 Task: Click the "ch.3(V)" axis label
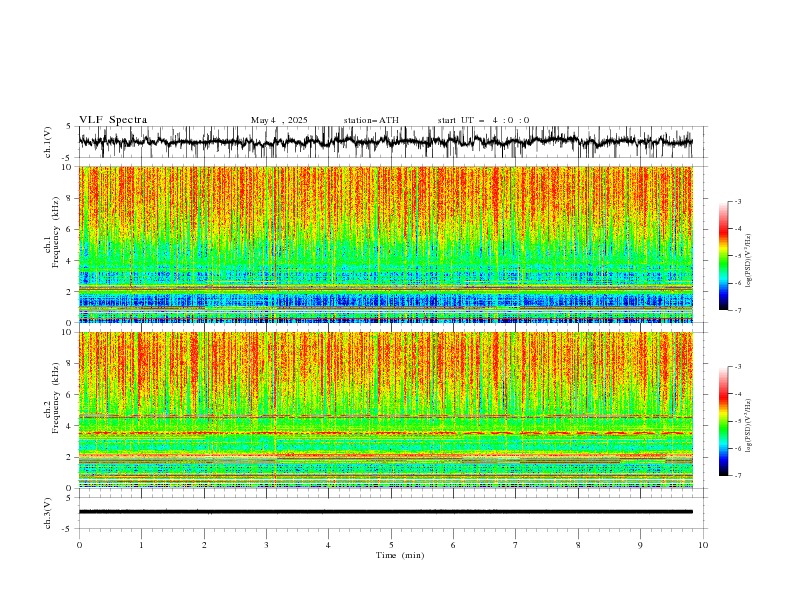(48, 513)
